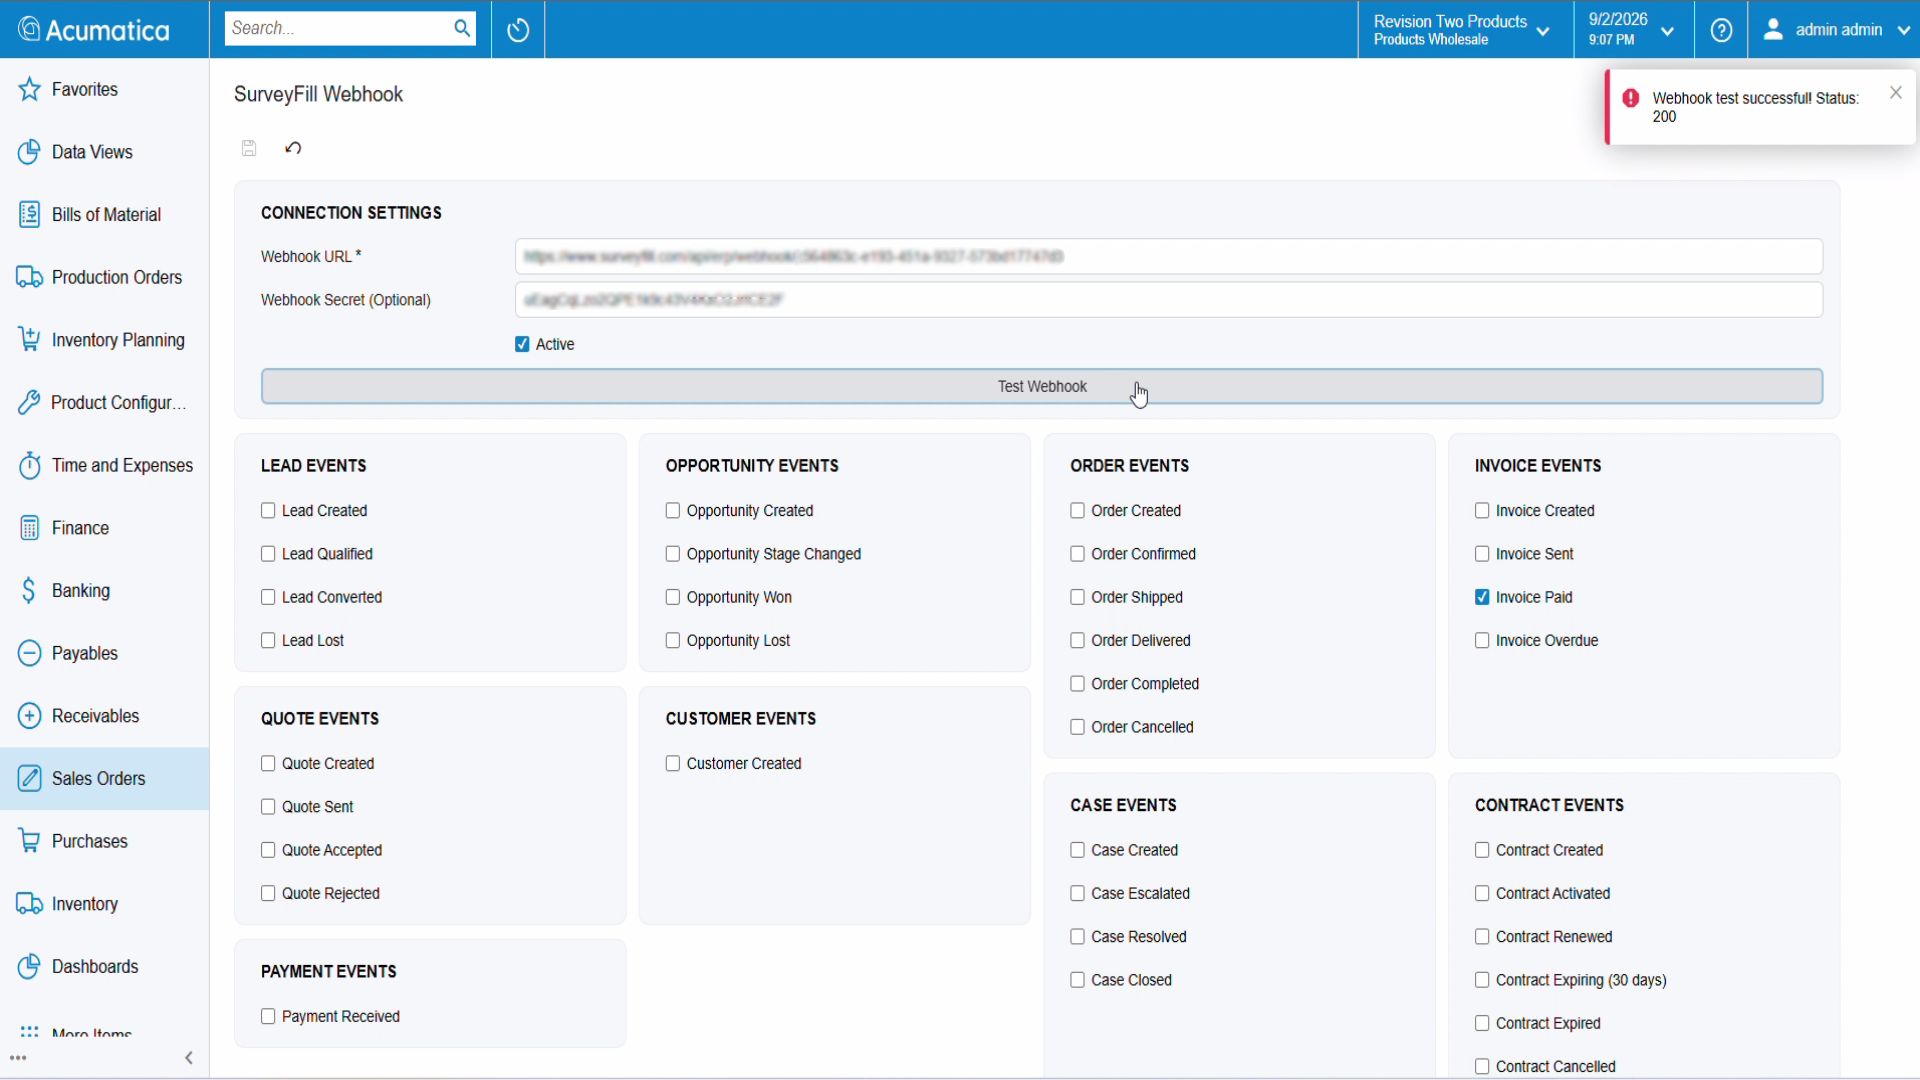Open Inventory Planning cart icon
This screenshot has height=1080, width=1920.
[30, 340]
